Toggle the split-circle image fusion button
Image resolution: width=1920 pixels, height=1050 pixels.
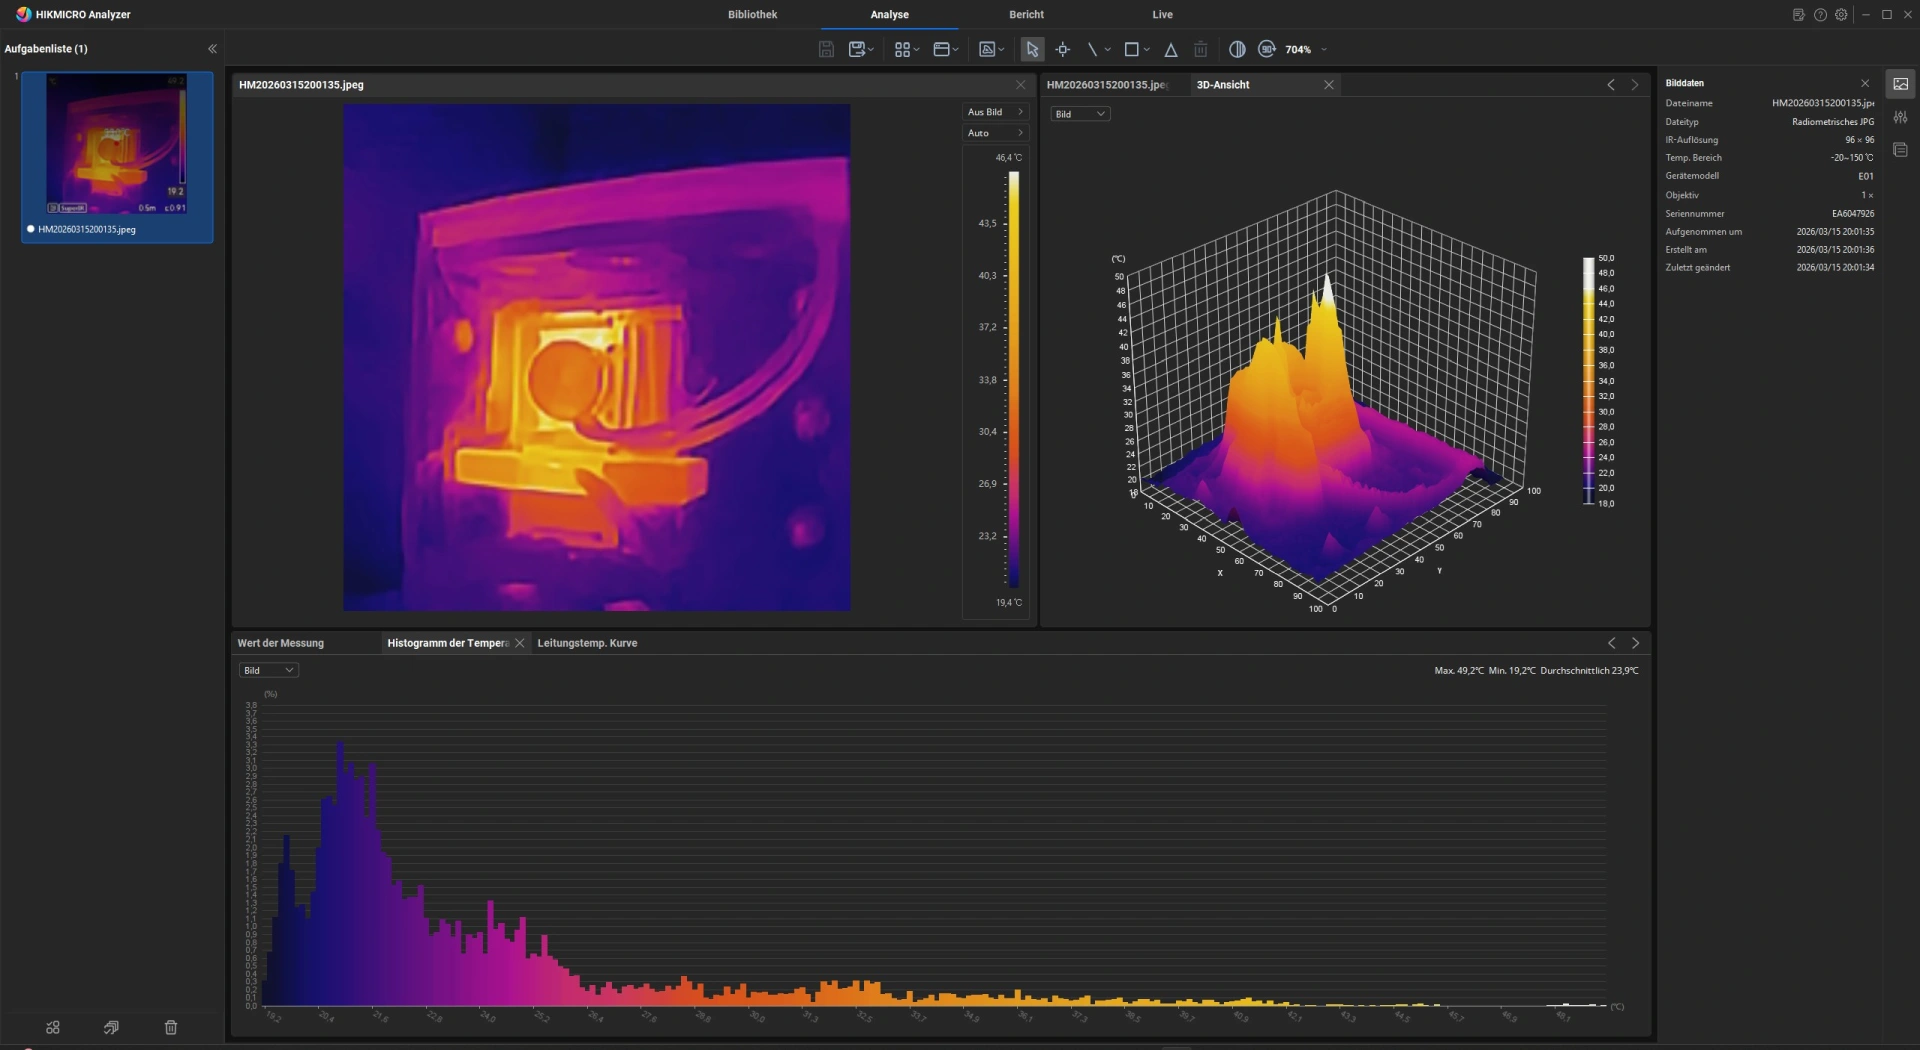click(1237, 49)
